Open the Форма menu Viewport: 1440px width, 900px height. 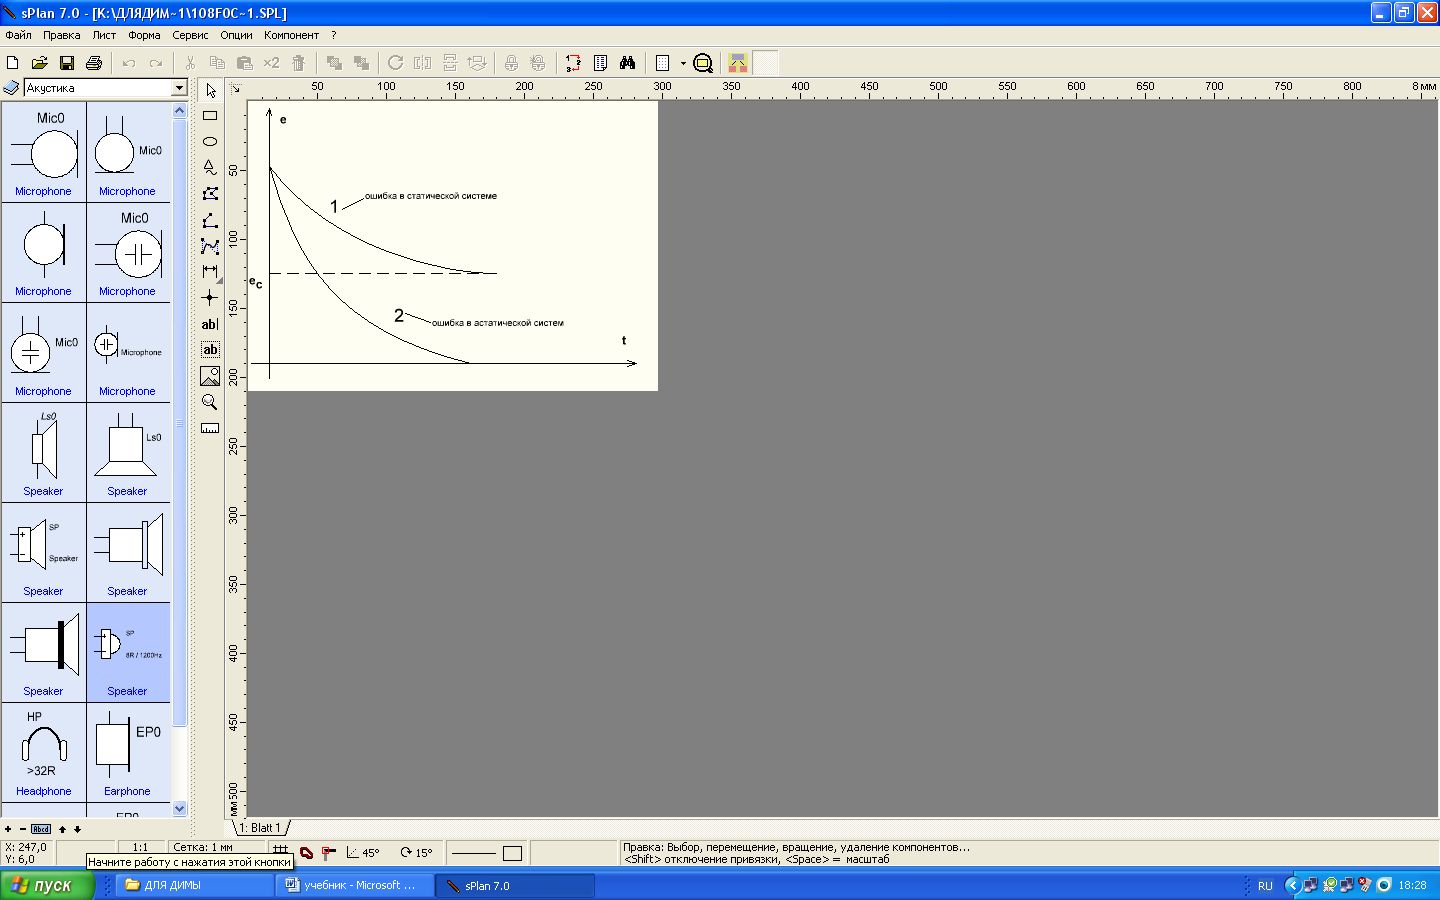click(144, 35)
